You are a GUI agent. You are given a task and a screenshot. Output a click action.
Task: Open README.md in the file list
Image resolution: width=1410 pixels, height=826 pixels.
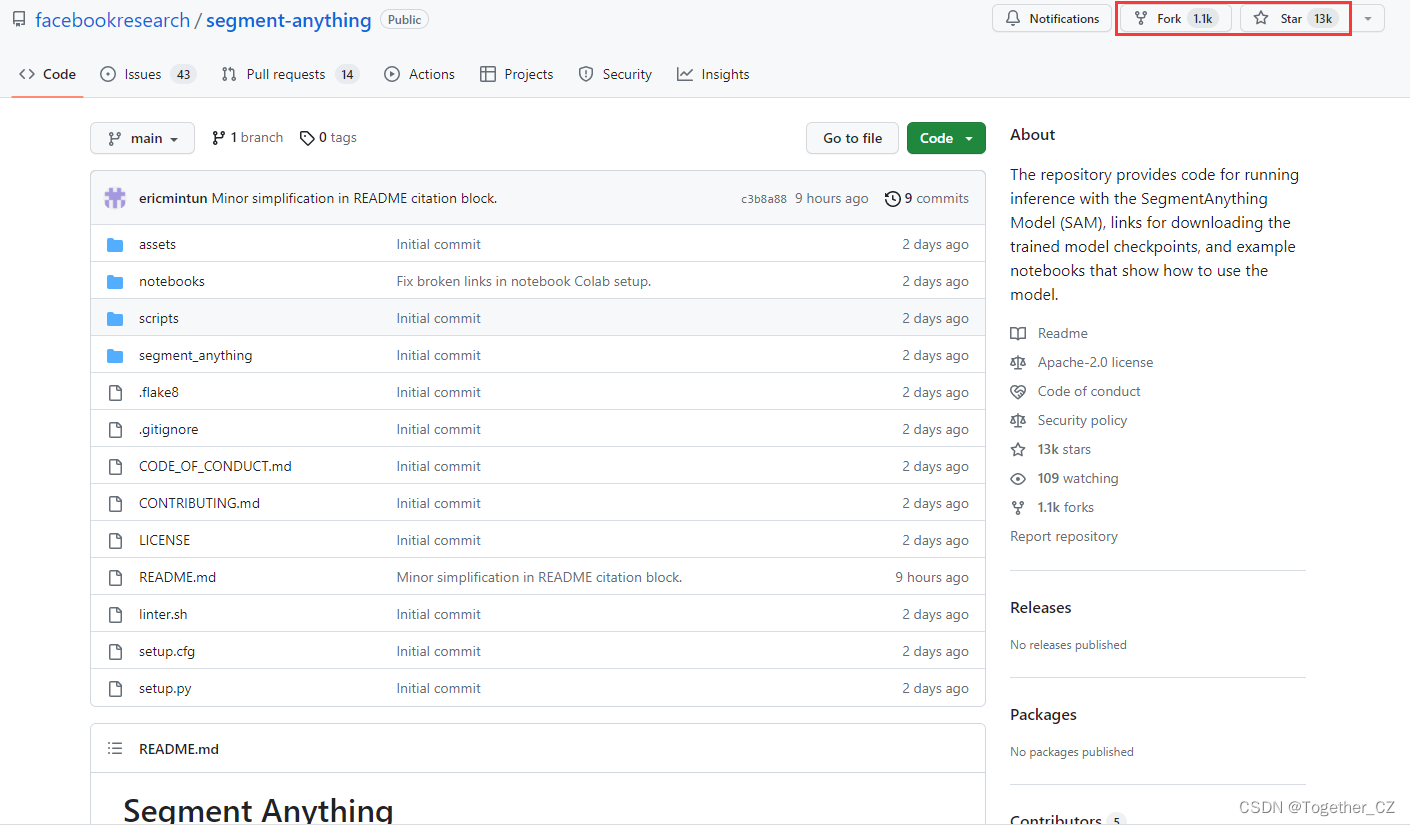tap(177, 577)
